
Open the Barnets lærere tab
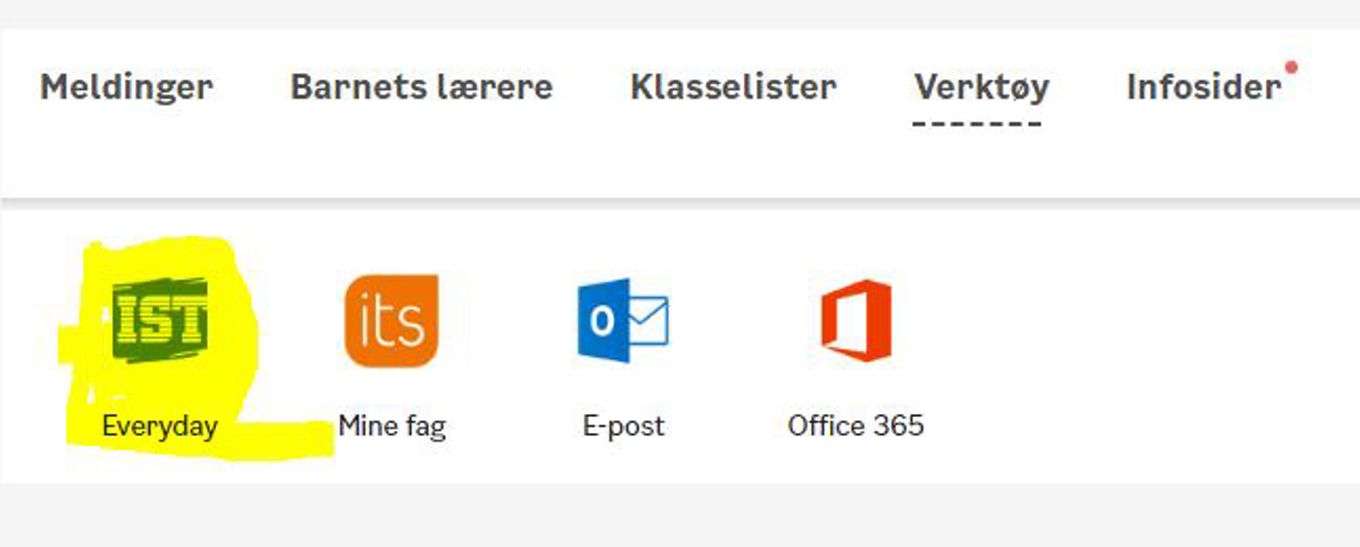[421, 87]
